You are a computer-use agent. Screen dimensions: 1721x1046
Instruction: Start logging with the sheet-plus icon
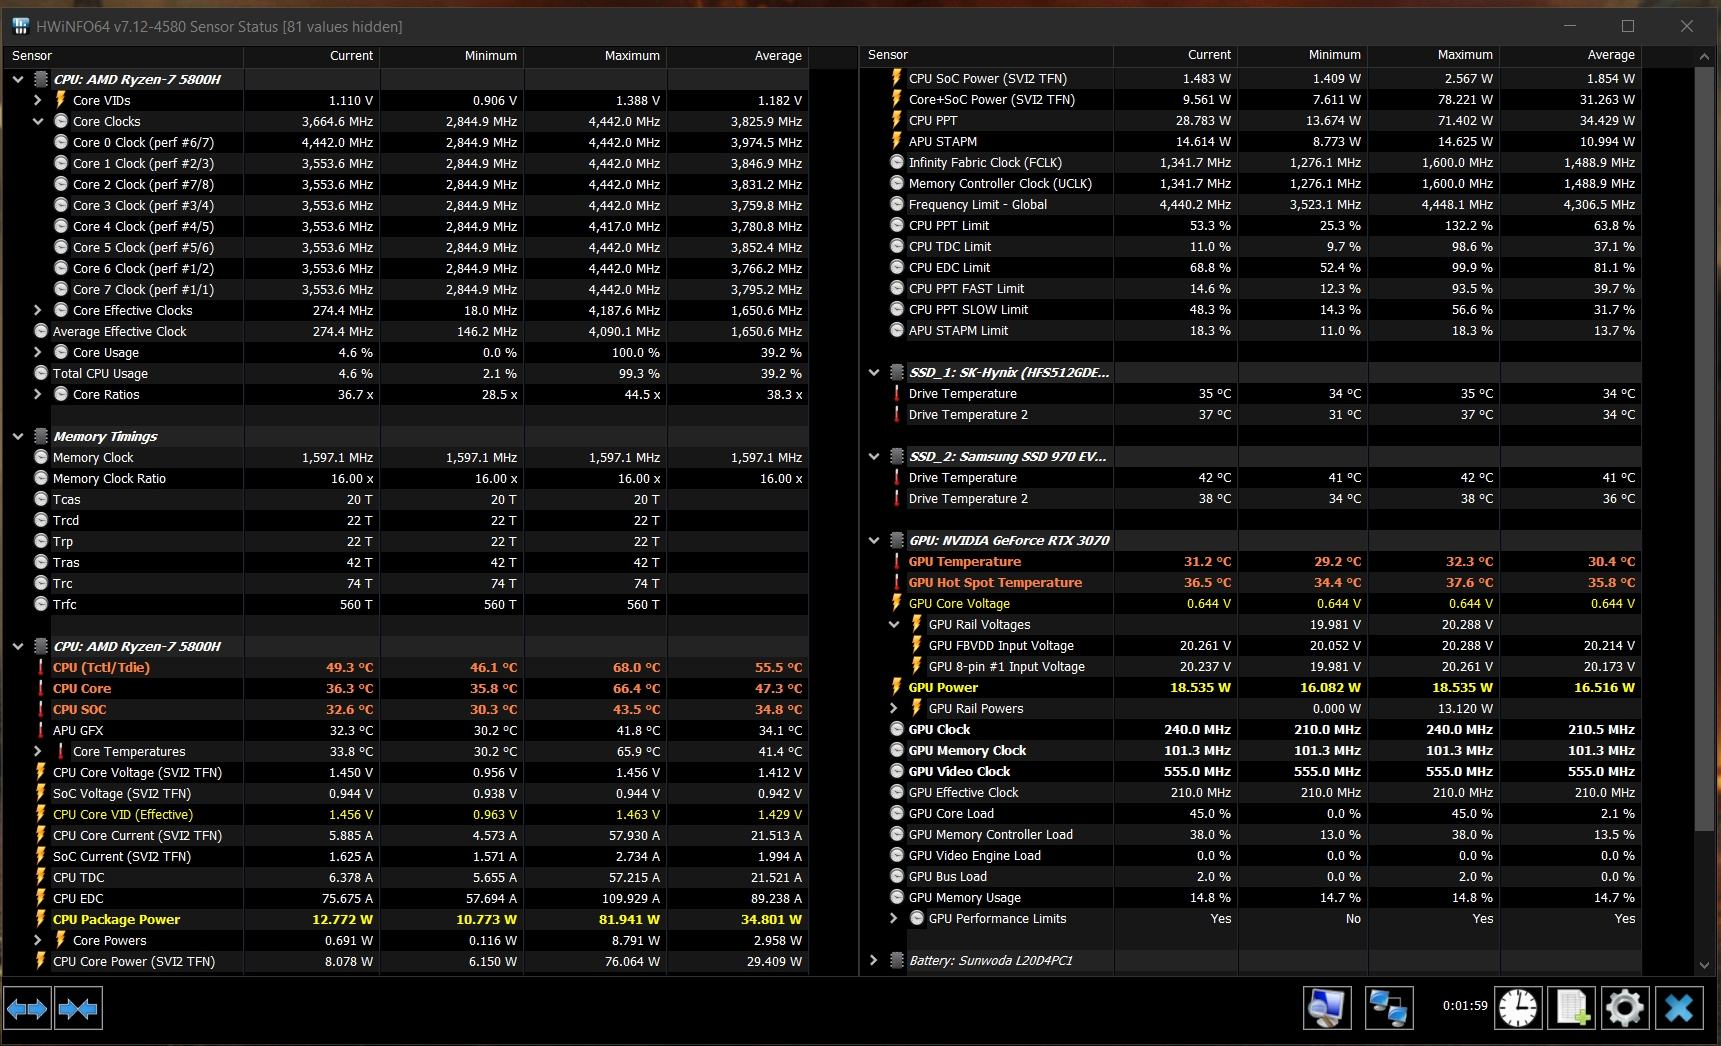(x=1571, y=1008)
